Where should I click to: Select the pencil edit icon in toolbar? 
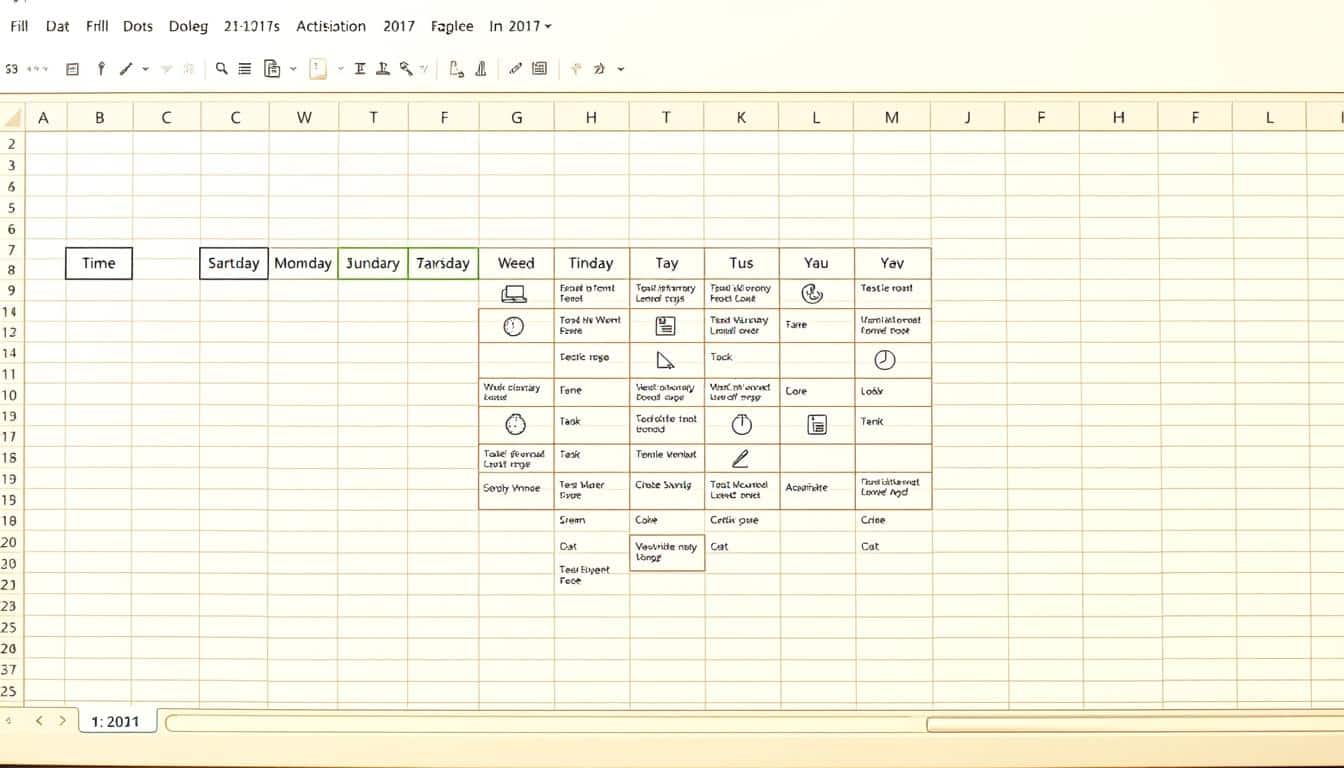point(515,69)
